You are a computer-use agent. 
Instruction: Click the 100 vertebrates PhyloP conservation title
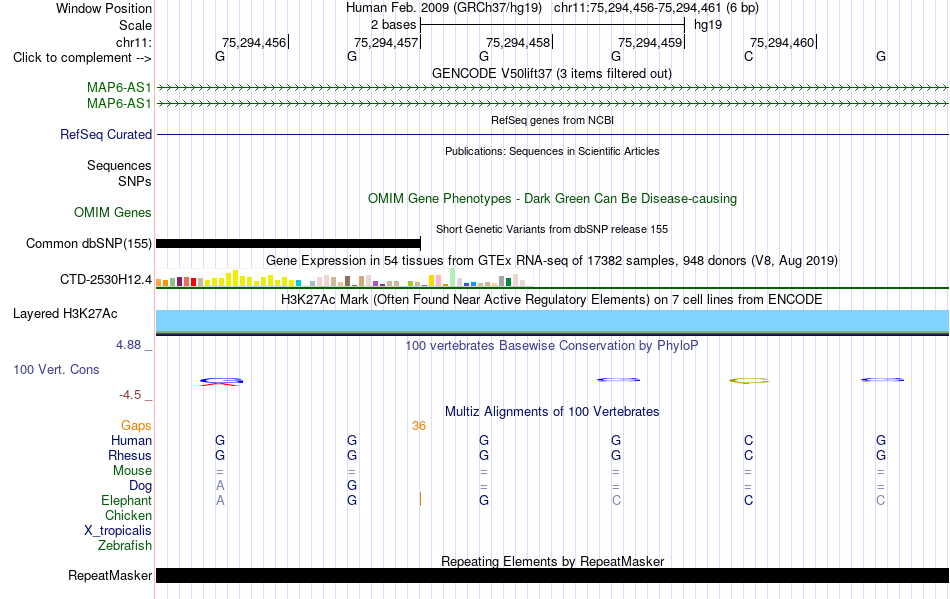click(x=552, y=345)
